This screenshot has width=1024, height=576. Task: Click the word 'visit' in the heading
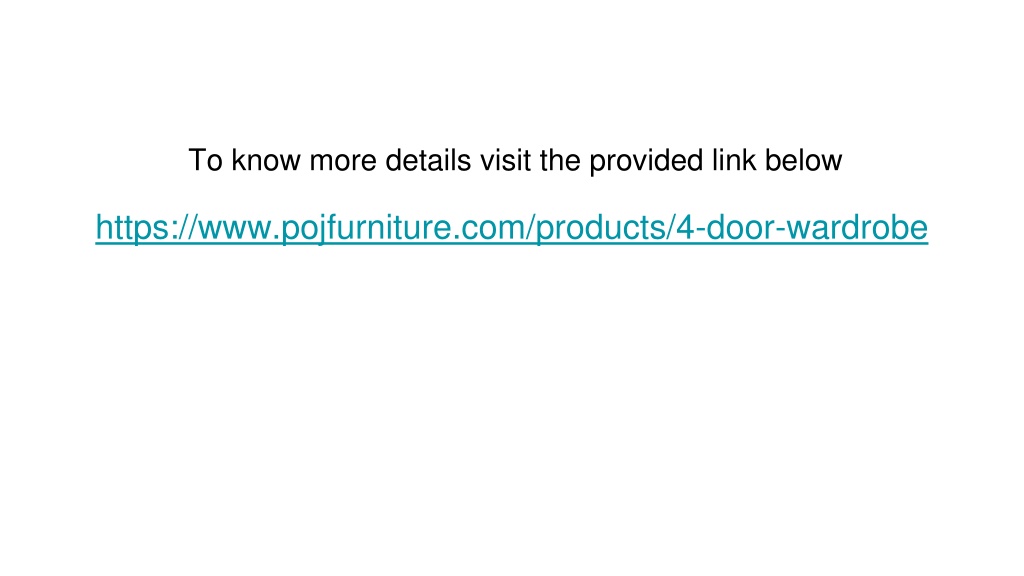coord(505,161)
